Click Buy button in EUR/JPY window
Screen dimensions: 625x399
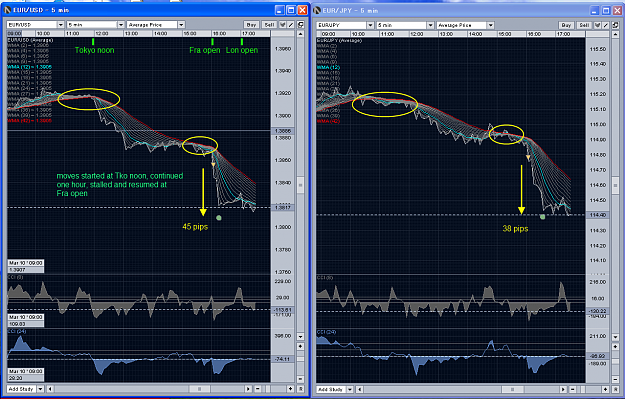566,25
